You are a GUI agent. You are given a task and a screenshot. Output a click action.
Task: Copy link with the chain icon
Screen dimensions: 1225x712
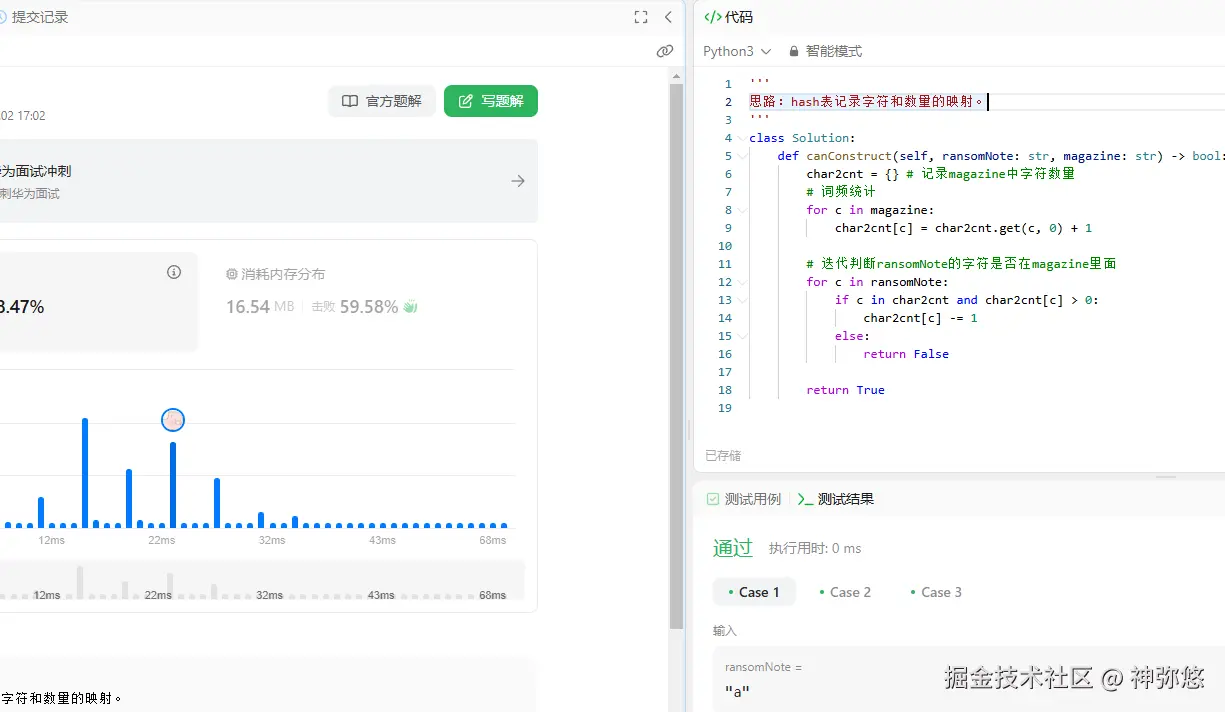(664, 51)
